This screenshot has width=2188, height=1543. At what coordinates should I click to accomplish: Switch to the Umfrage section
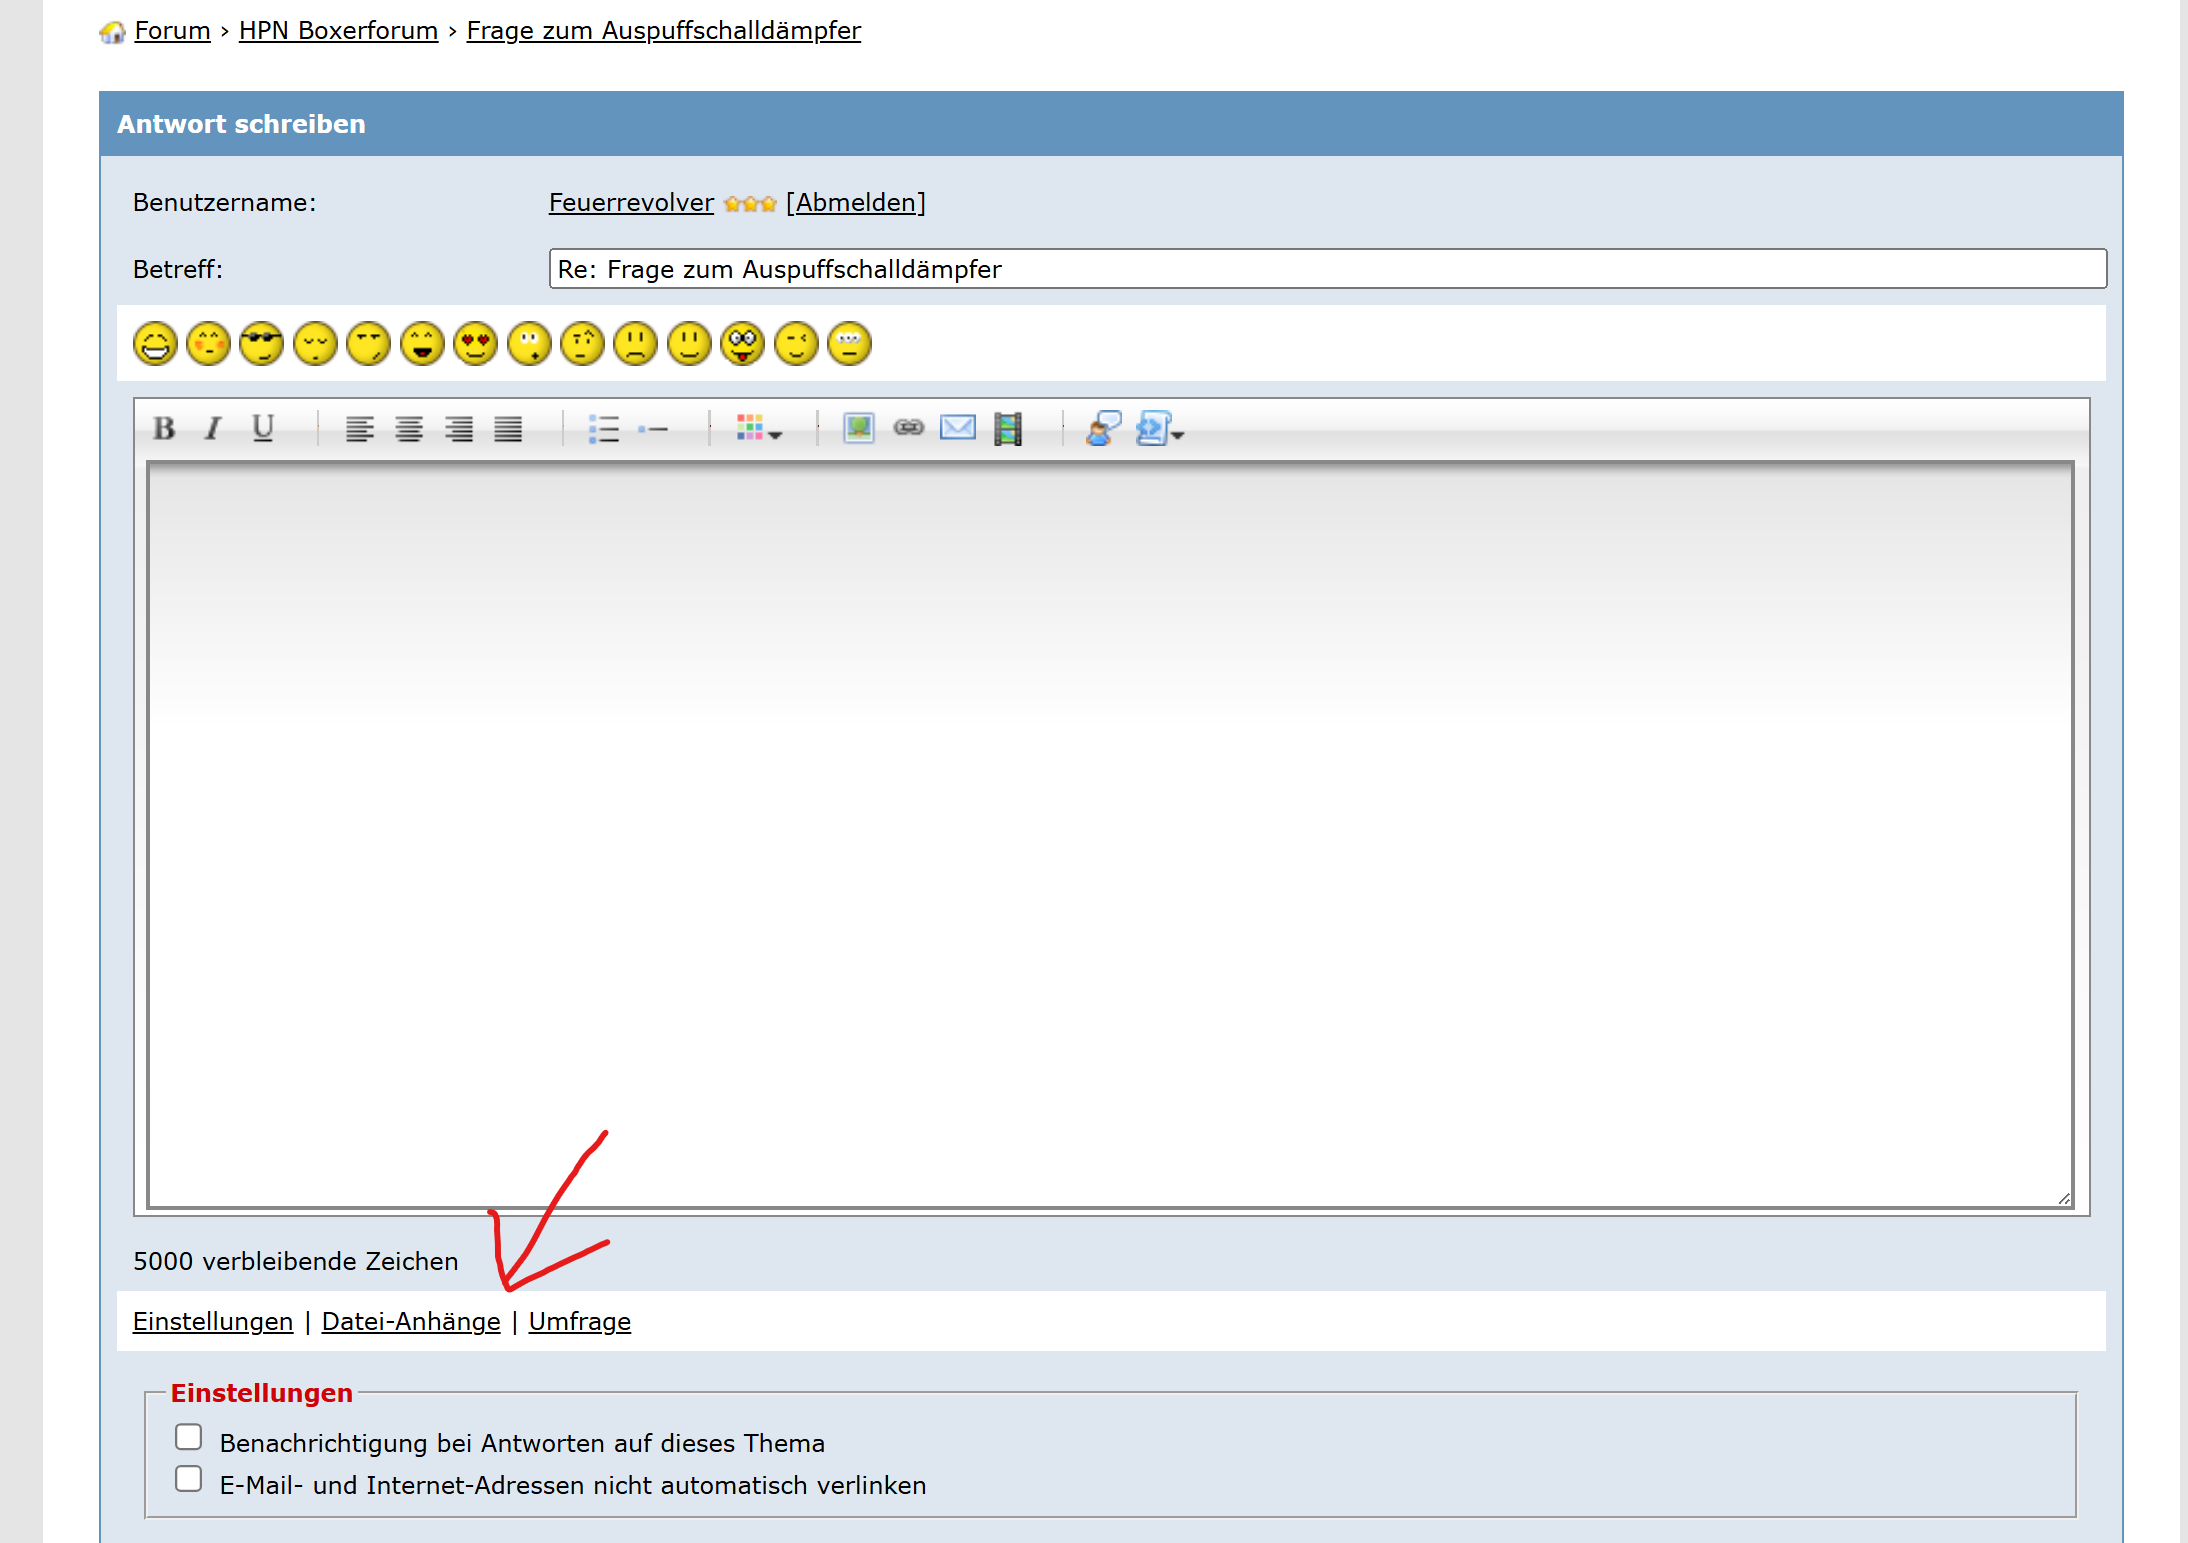[x=579, y=1322]
